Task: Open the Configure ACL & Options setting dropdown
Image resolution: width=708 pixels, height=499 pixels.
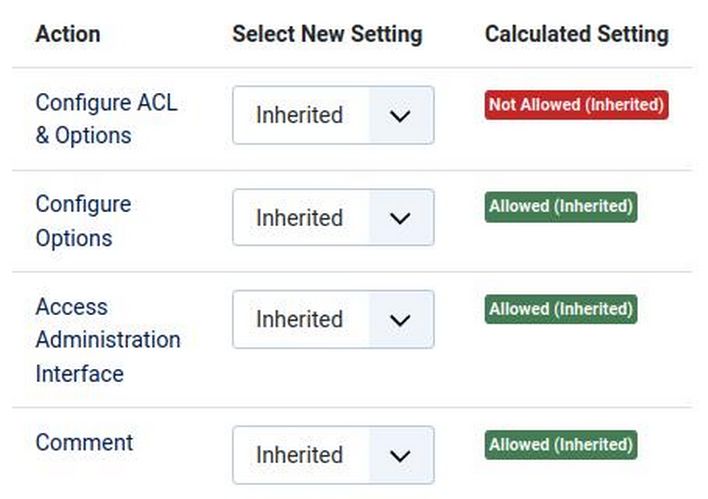Action: pyautogui.click(x=333, y=115)
